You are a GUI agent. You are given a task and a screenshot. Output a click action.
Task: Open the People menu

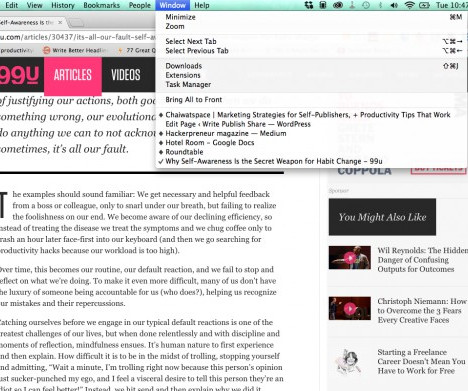(x=140, y=5)
